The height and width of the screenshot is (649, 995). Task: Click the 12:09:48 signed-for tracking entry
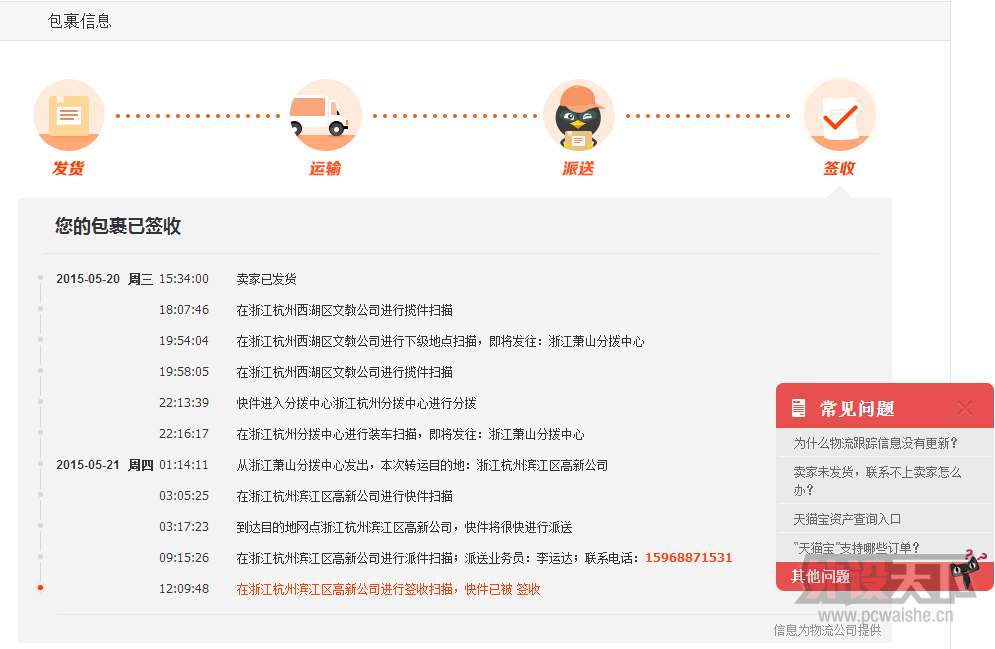[x=388, y=589]
